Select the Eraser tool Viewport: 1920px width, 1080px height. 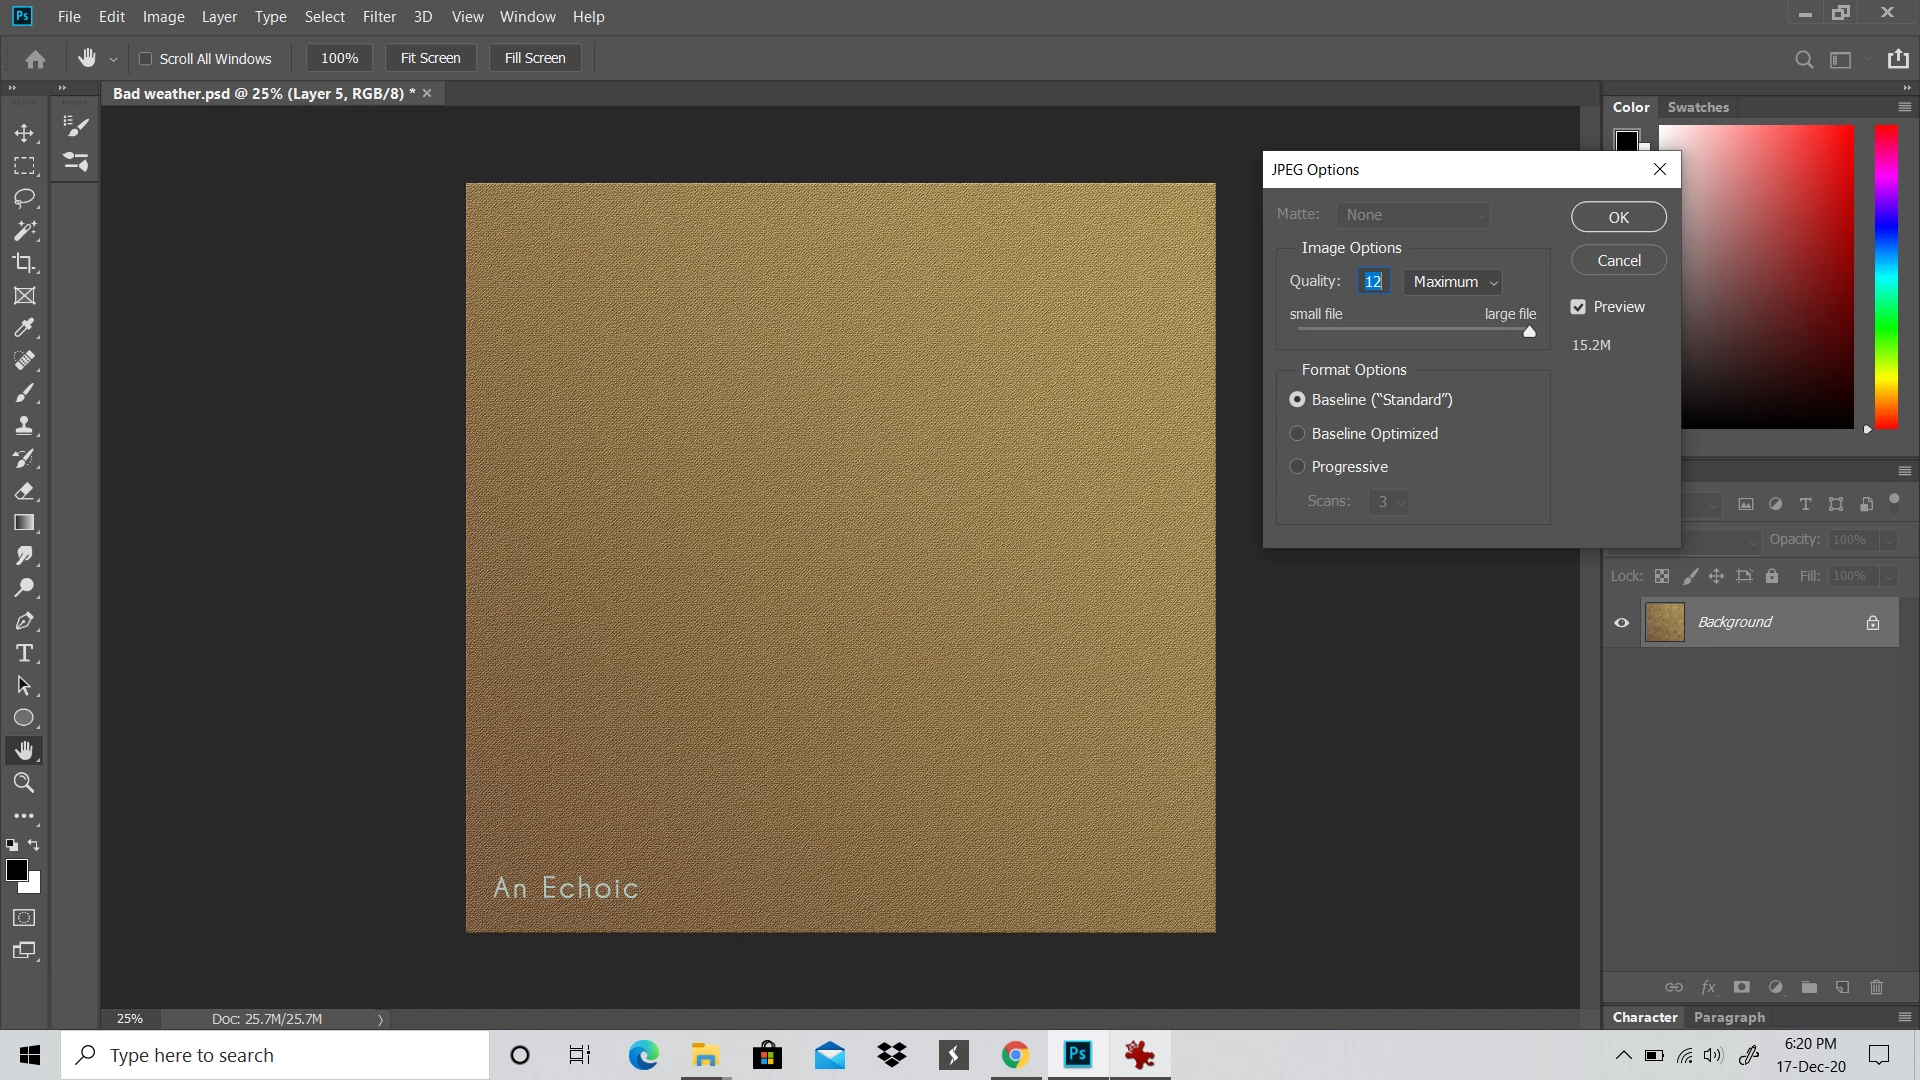(24, 491)
